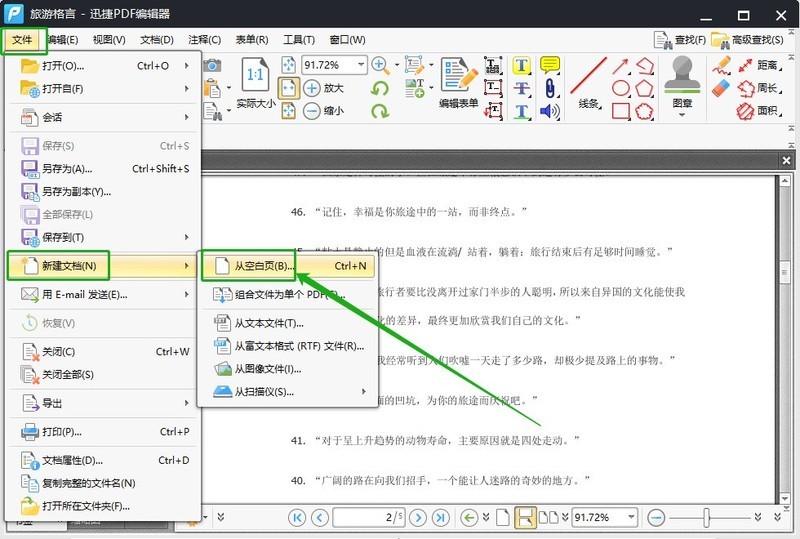Click the sound speaker annotation icon

point(549,111)
